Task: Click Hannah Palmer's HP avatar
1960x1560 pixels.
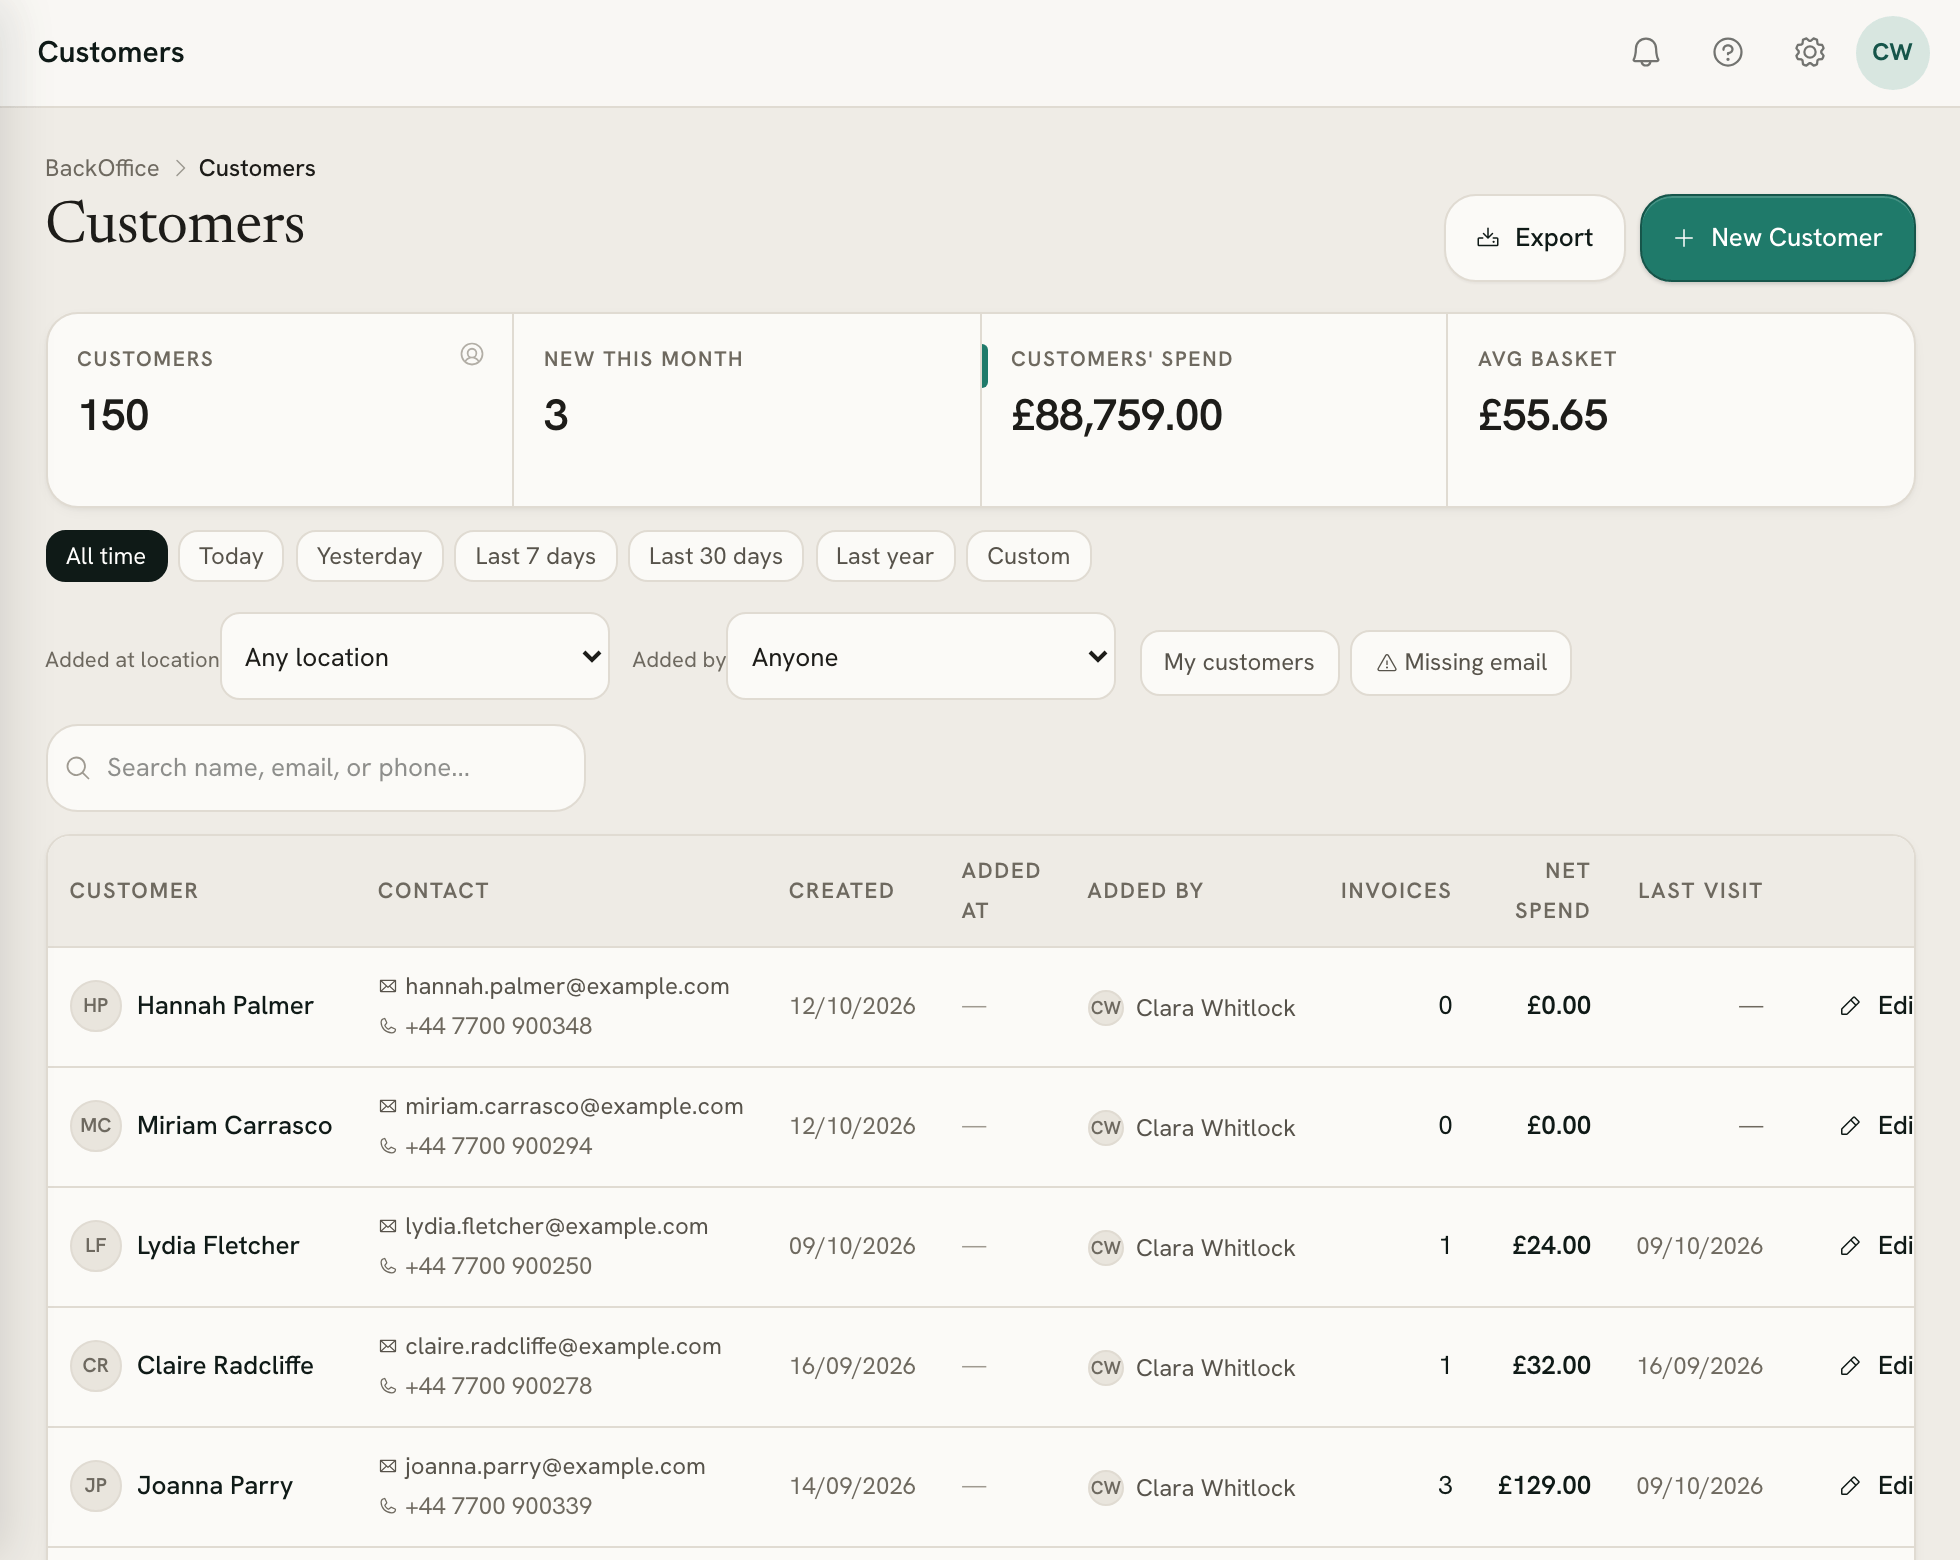Action: click(96, 1006)
